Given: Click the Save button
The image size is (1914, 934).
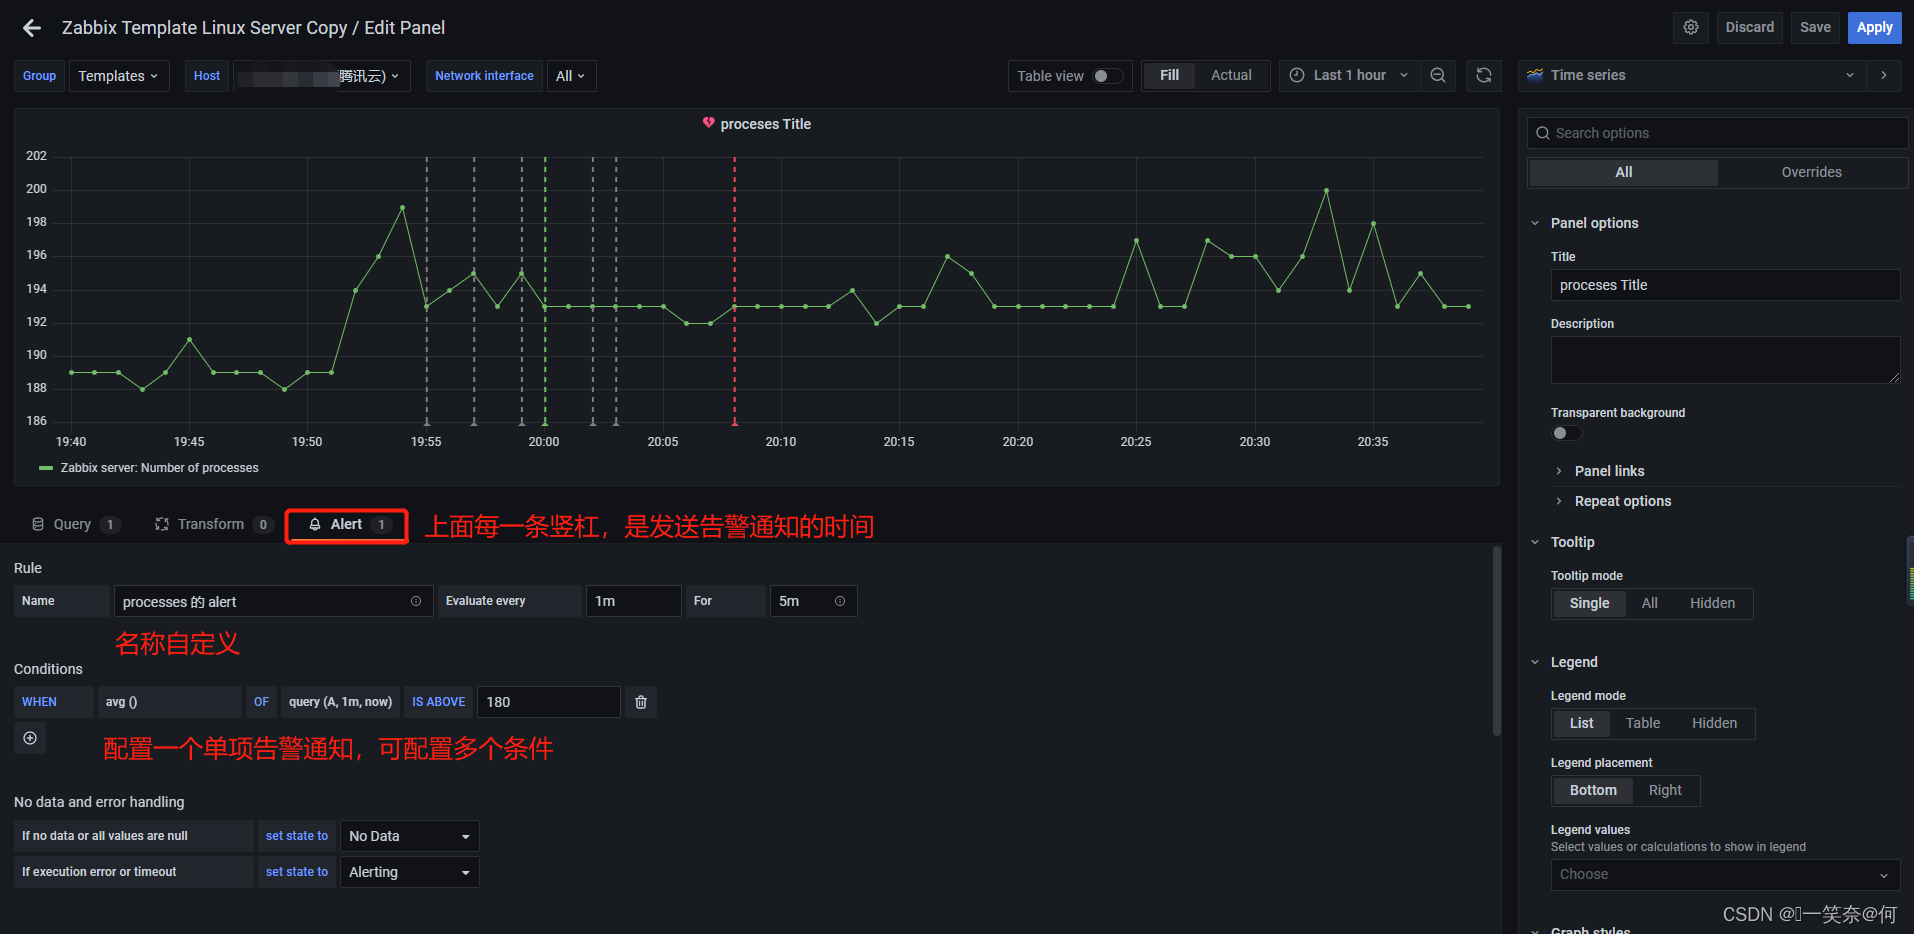Looking at the screenshot, I should point(1815,28).
